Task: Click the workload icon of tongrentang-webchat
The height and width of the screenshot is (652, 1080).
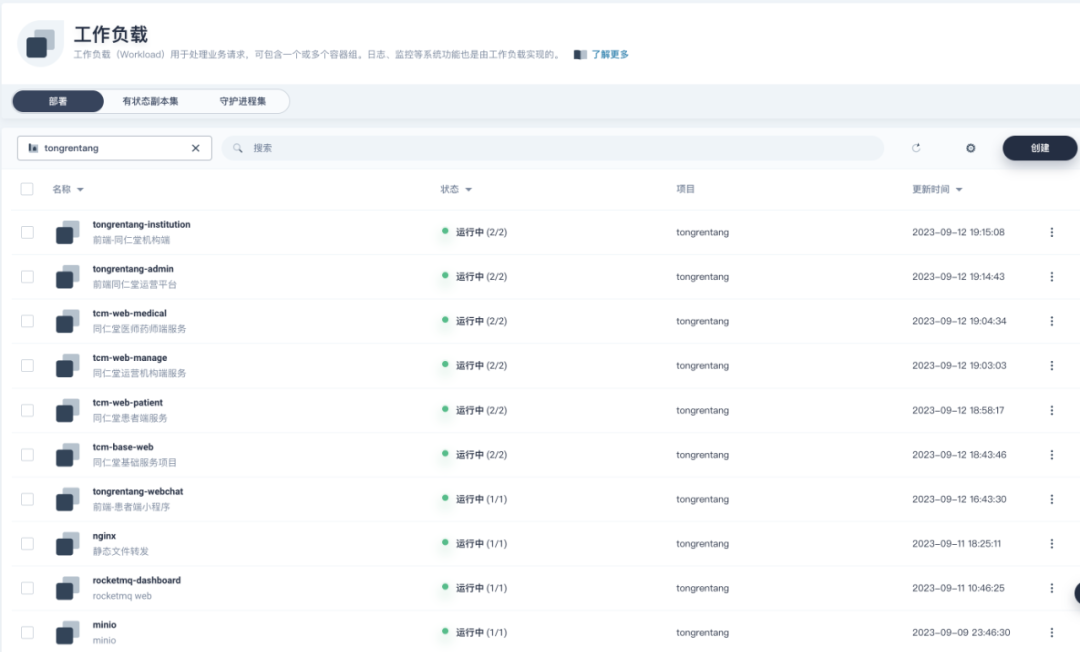Action: click(68, 499)
